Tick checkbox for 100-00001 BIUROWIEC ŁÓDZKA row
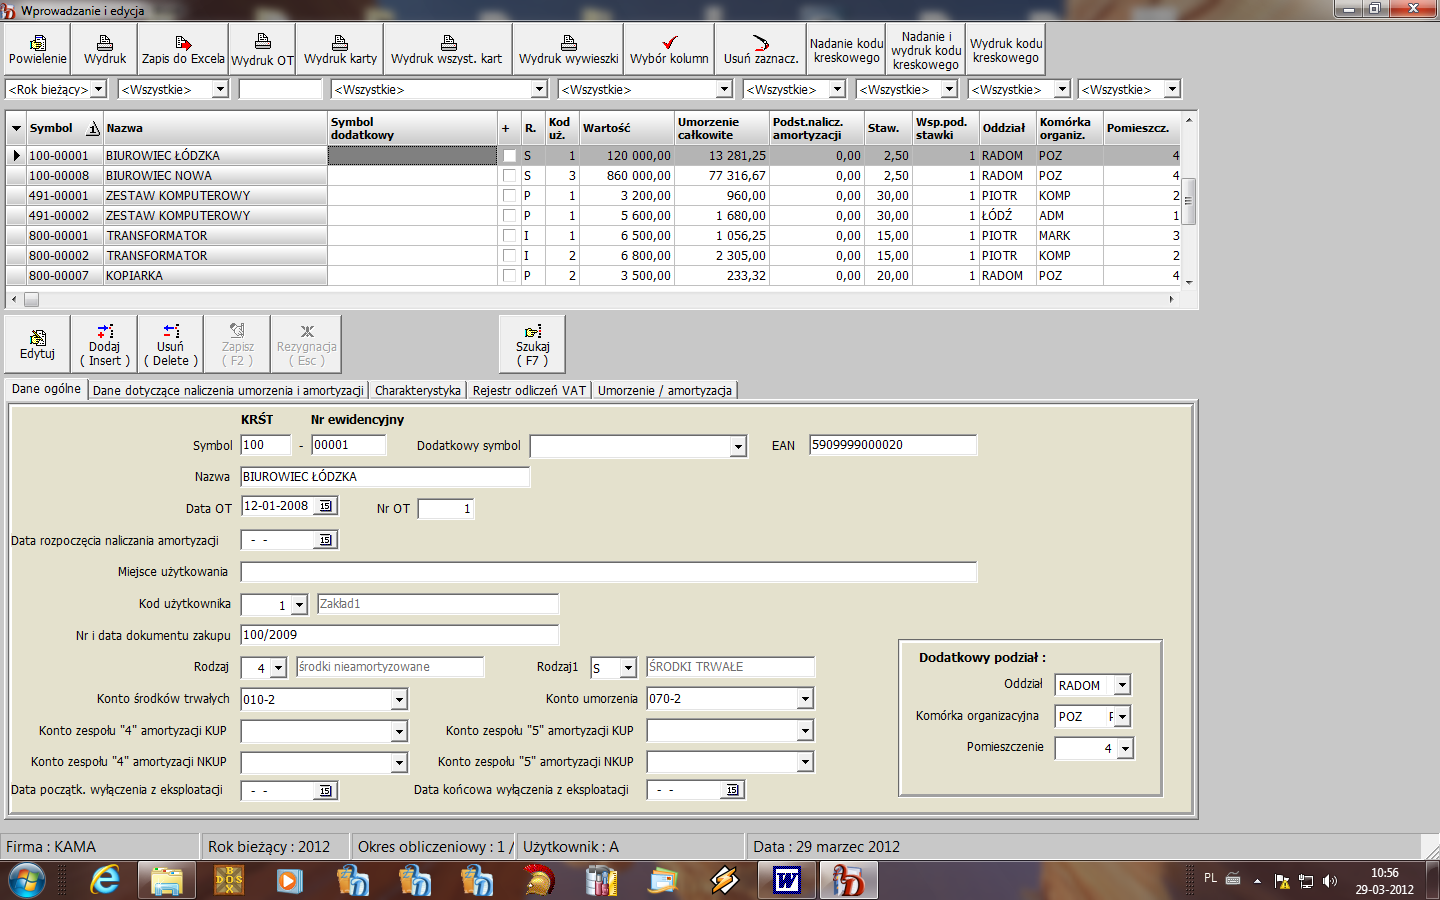Image resolution: width=1440 pixels, height=900 pixels. (510, 156)
